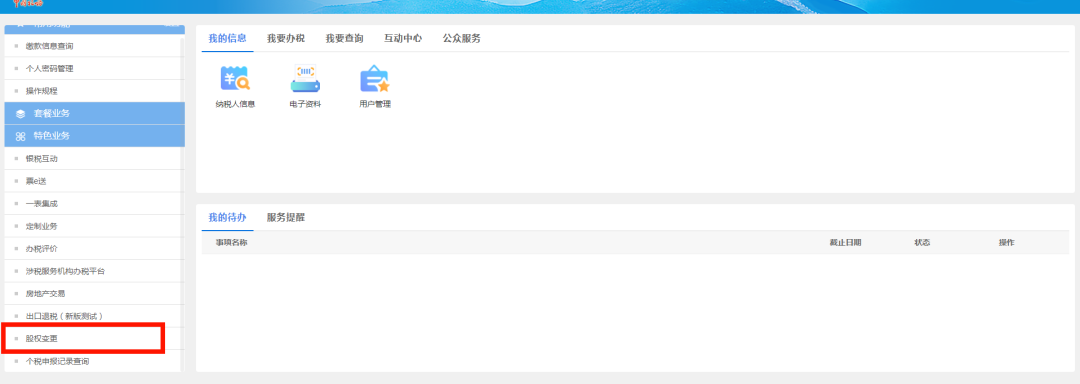Screen dimensions: 1080x384
Task: Switch to the 我要办税 tab
Action: click(286, 39)
